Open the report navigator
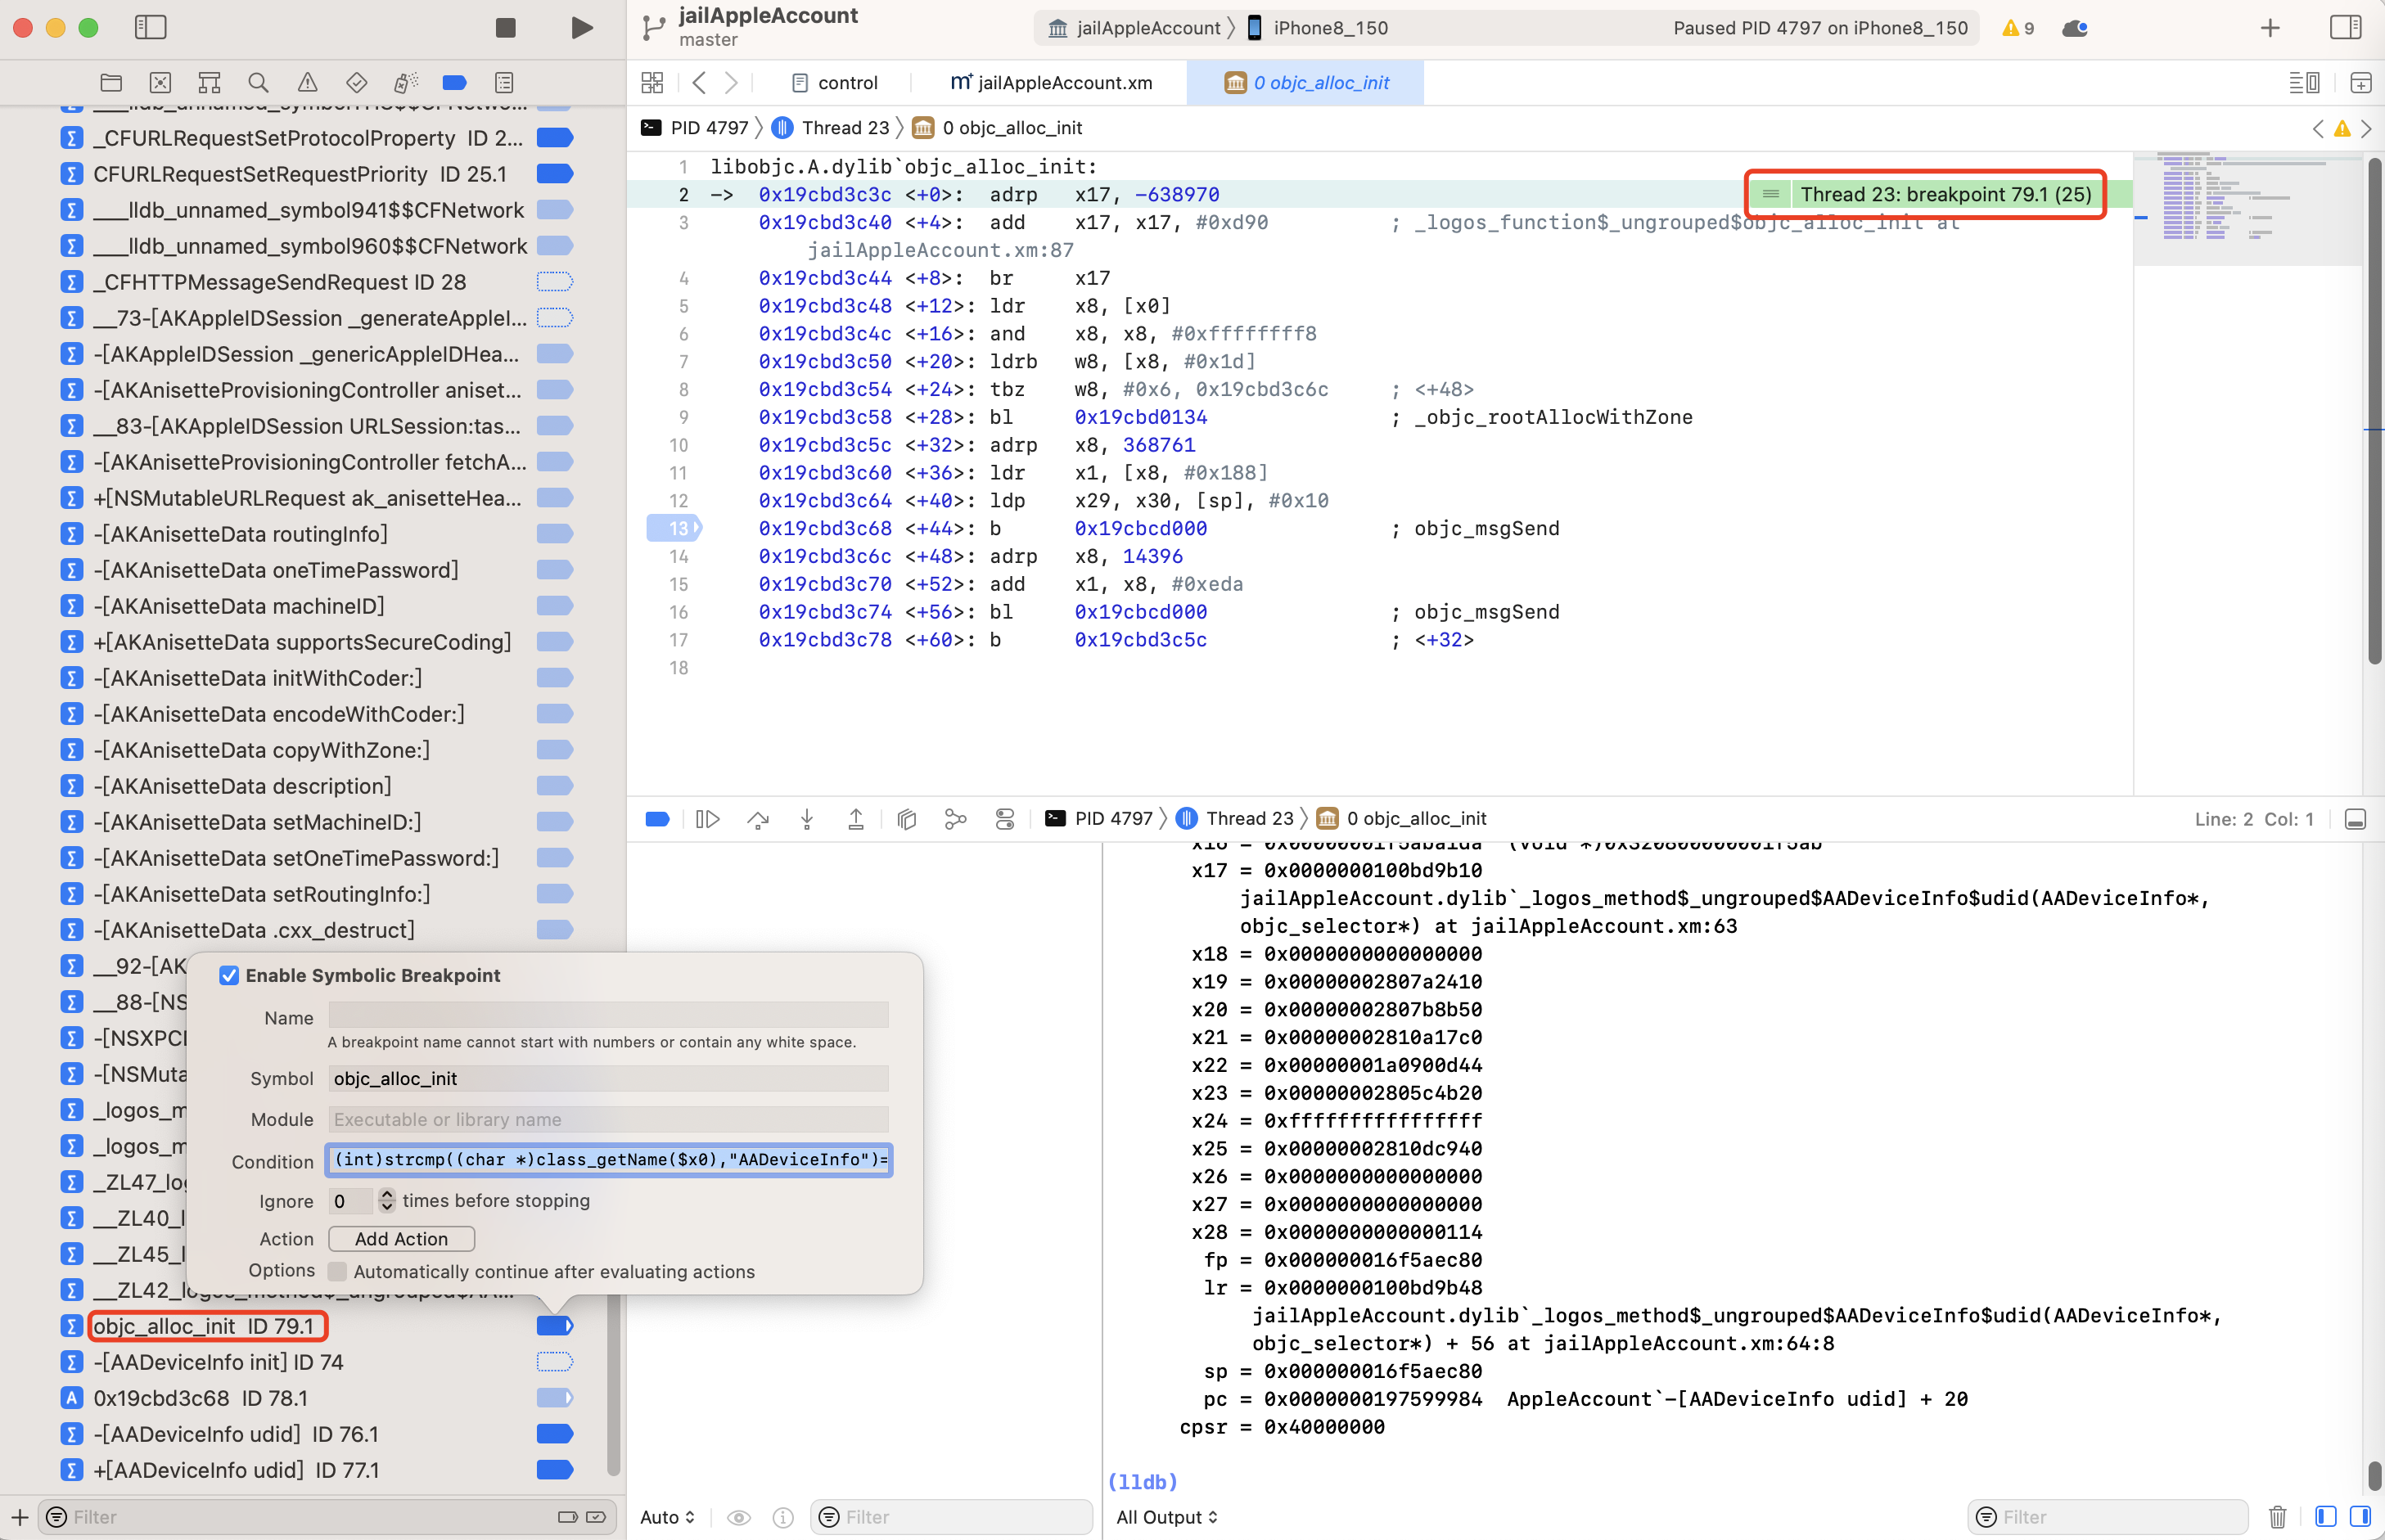Image resolution: width=2385 pixels, height=1540 pixels. point(504,83)
